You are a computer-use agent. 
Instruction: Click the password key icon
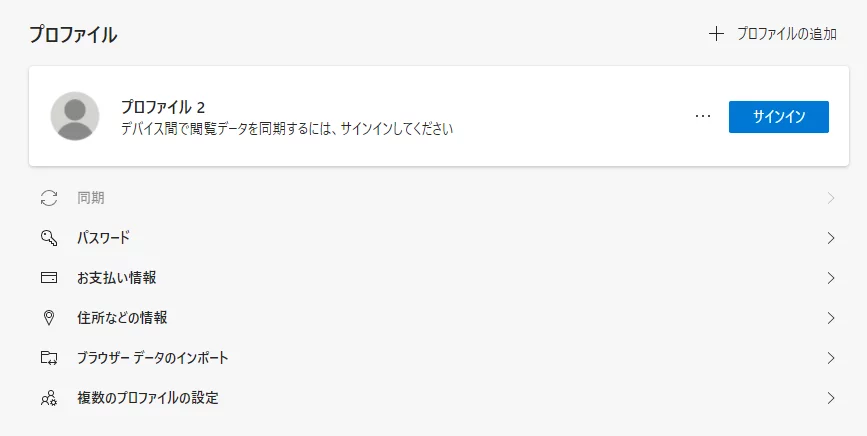pyautogui.click(x=49, y=238)
